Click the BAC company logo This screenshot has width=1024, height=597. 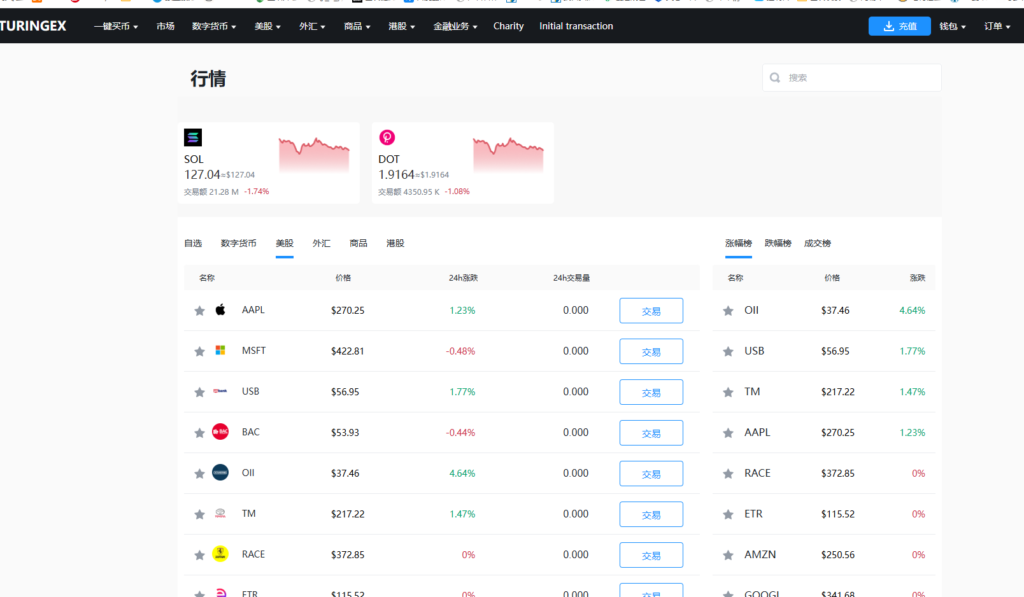point(220,432)
